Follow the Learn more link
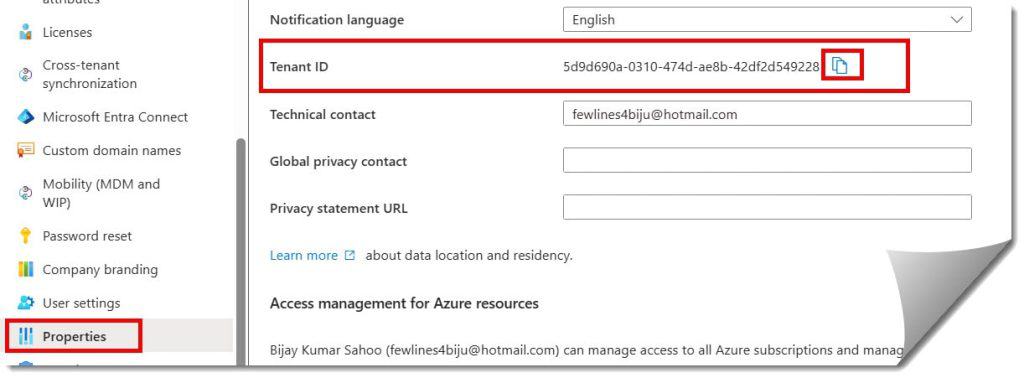Screen dimensions: 1024x378 click(x=304, y=255)
